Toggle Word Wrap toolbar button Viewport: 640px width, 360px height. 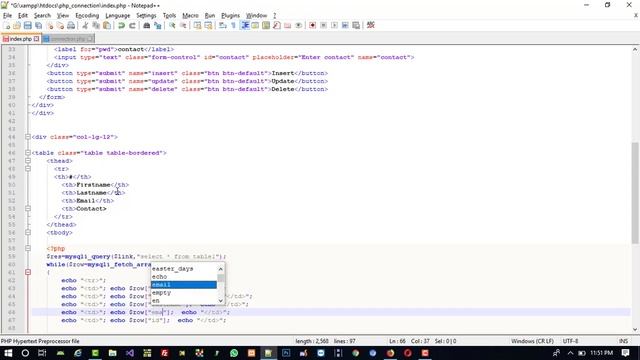[x=223, y=25]
